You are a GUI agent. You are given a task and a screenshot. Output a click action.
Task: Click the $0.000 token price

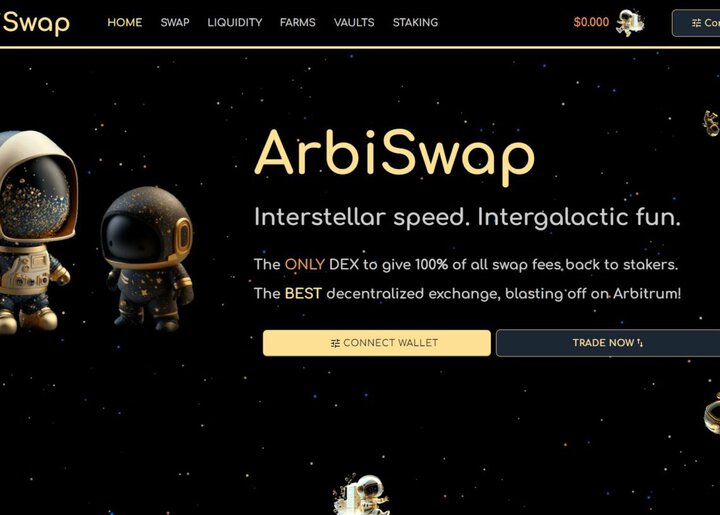(591, 22)
